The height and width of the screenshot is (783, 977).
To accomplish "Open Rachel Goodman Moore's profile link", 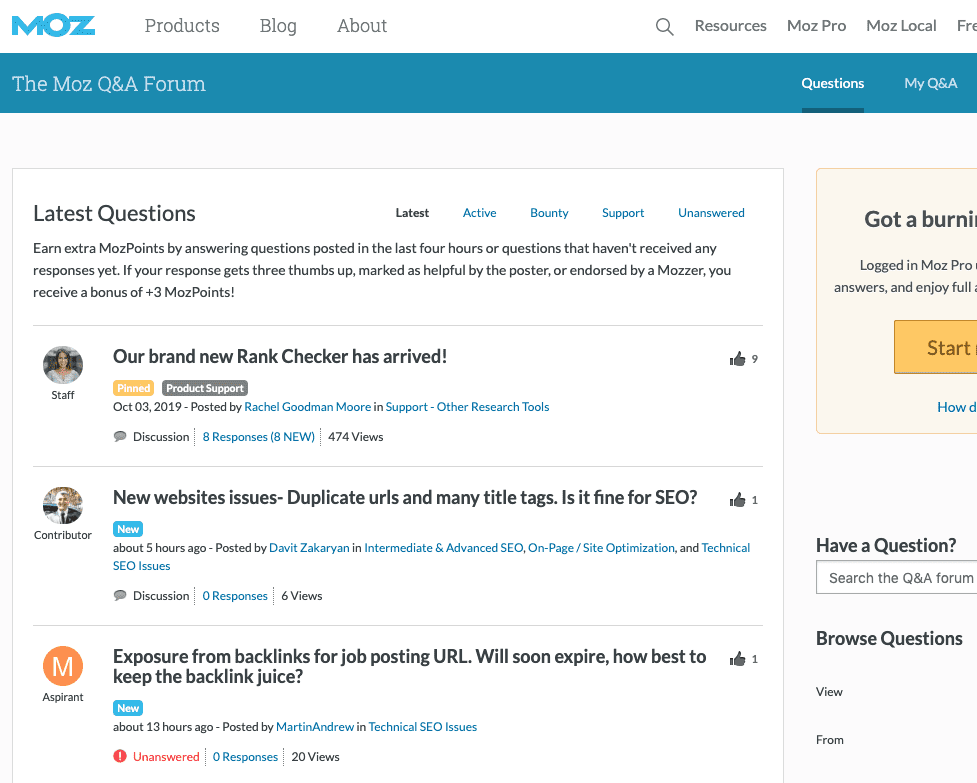I will pyautogui.click(x=307, y=407).
